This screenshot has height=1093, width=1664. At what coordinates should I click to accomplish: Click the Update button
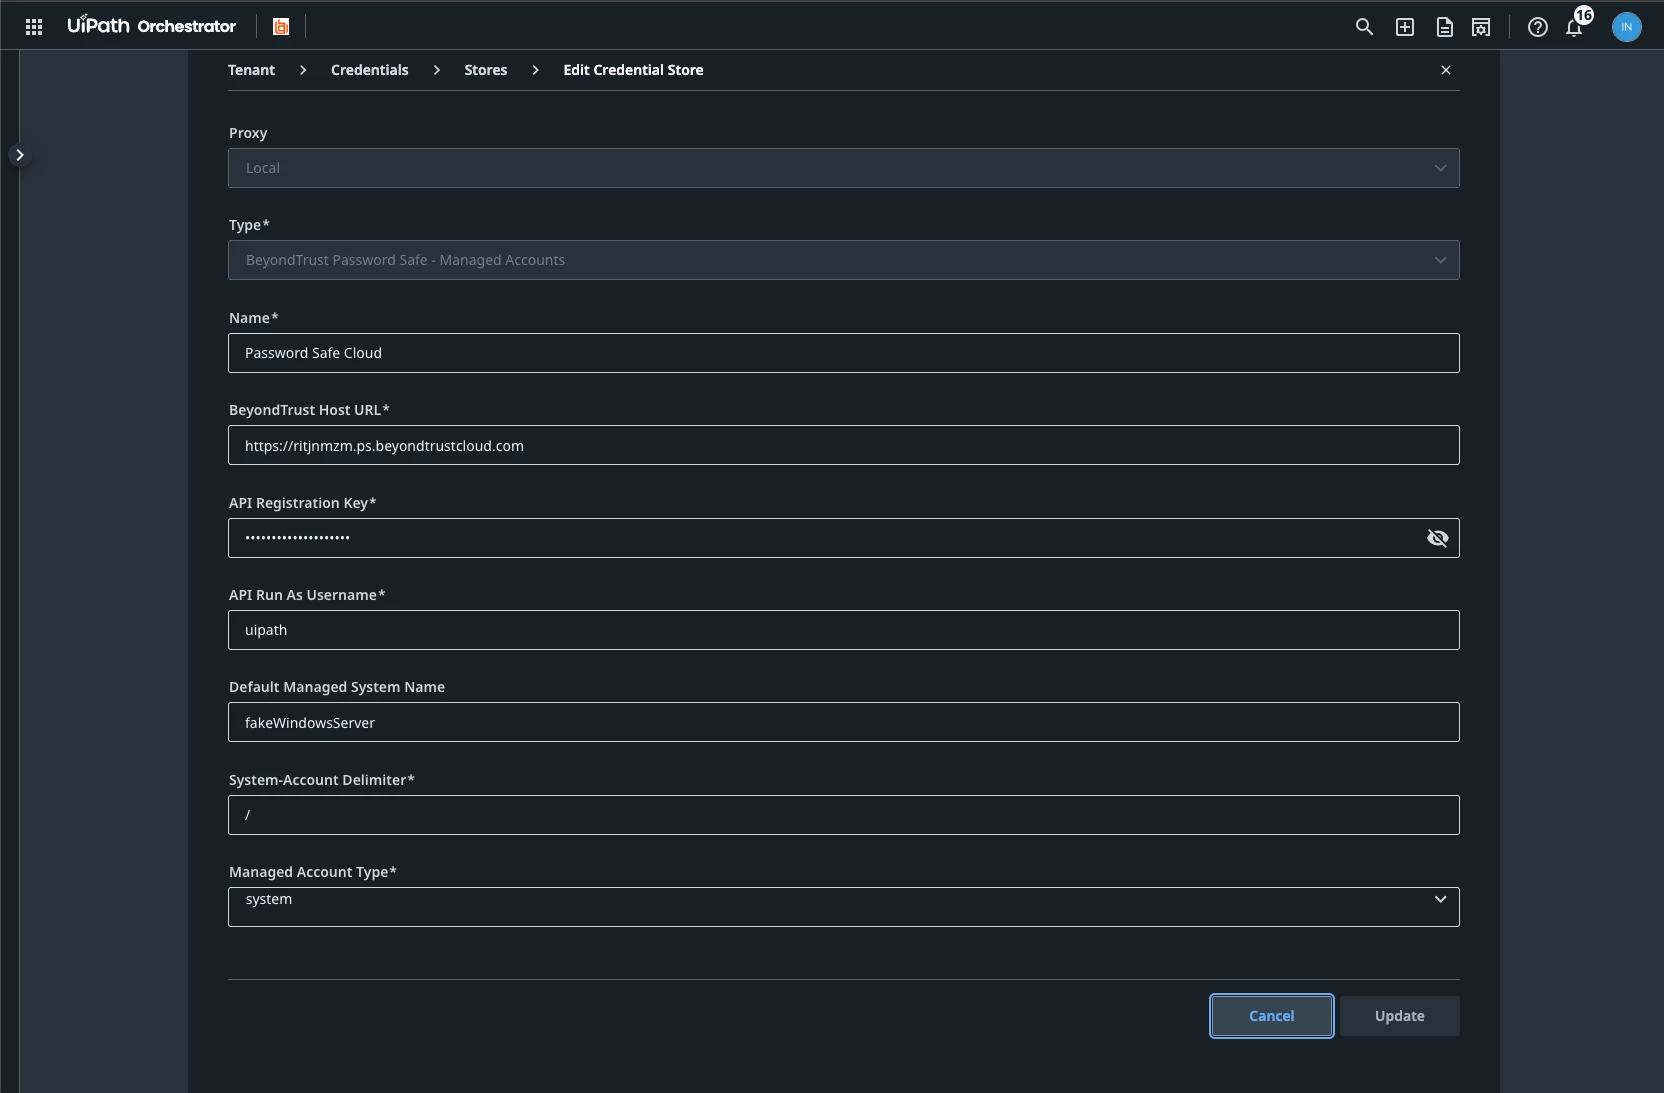point(1400,1016)
